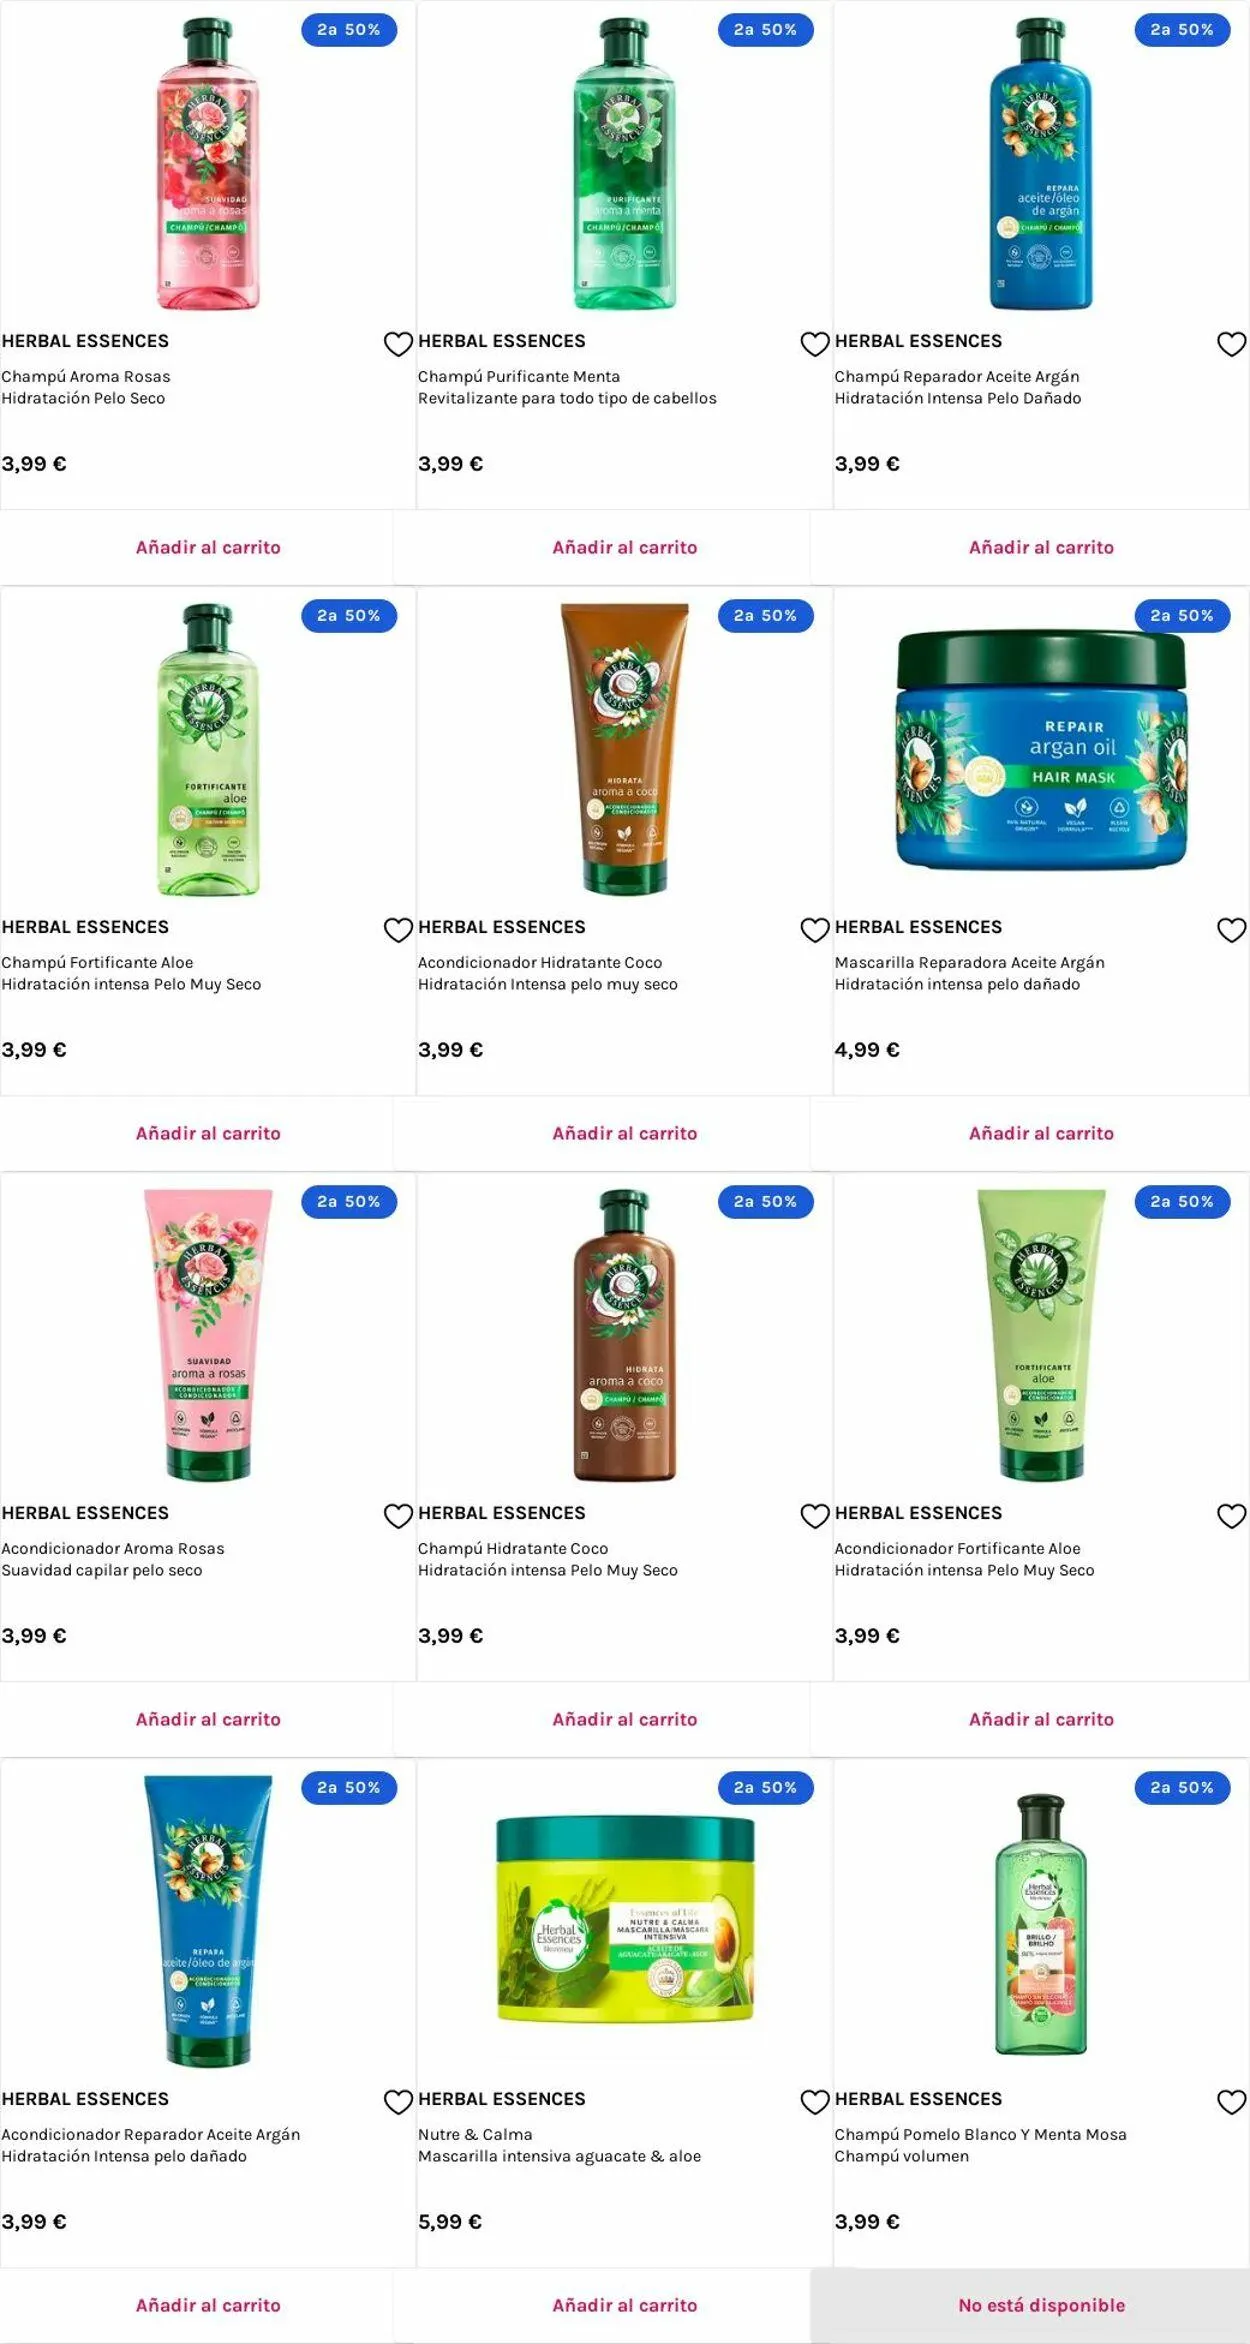Open the argan oil hair mask image
1250x2344 pixels.
pyautogui.click(x=1041, y=748)
